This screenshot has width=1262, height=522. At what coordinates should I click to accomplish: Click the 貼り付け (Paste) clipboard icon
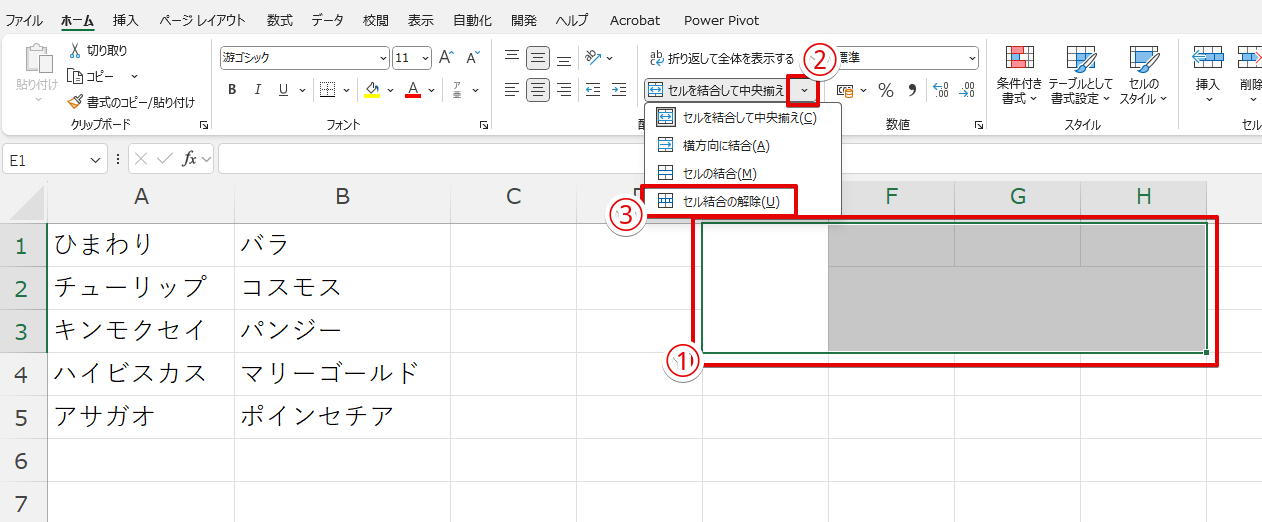tap(37, 60)
